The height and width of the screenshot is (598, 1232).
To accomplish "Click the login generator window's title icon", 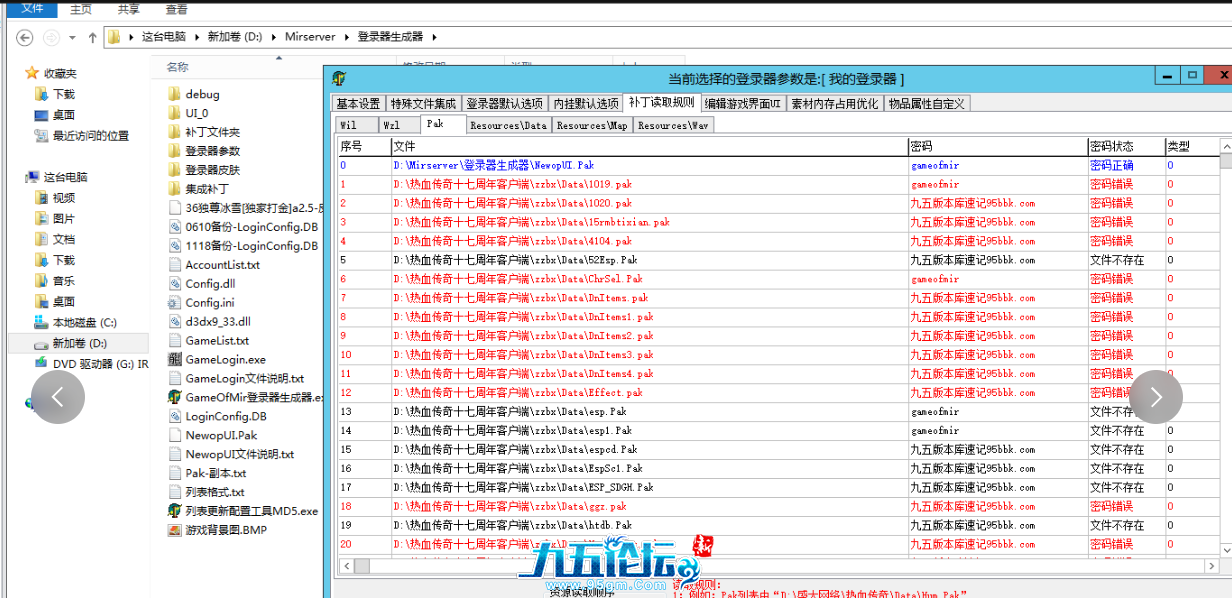I will 339,78.
